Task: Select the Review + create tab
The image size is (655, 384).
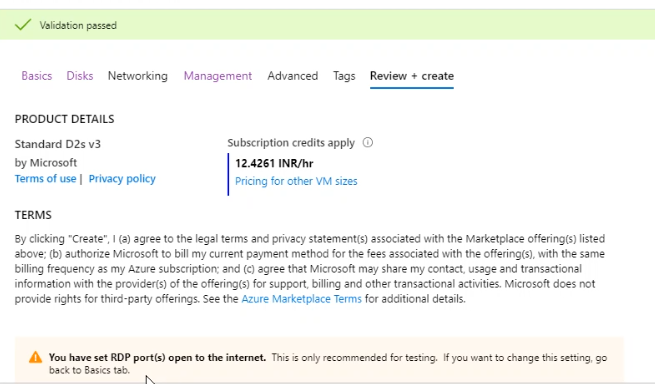Action: click(412, 76)
